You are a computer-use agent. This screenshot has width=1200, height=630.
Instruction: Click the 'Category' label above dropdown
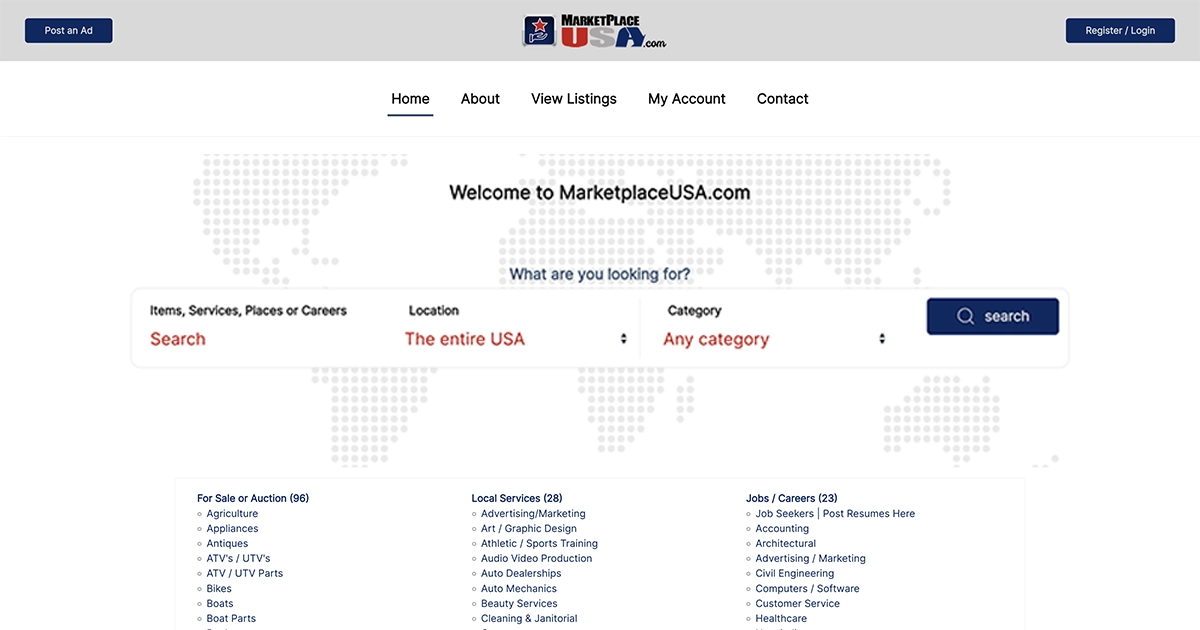click(x=694, y=311)
